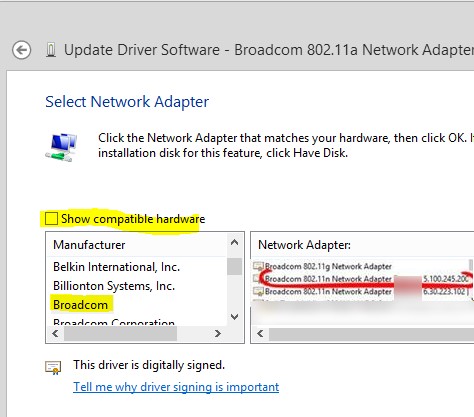Click manufacturer list scroll left arrow
The image size is (474, 417).
[55, 333]
